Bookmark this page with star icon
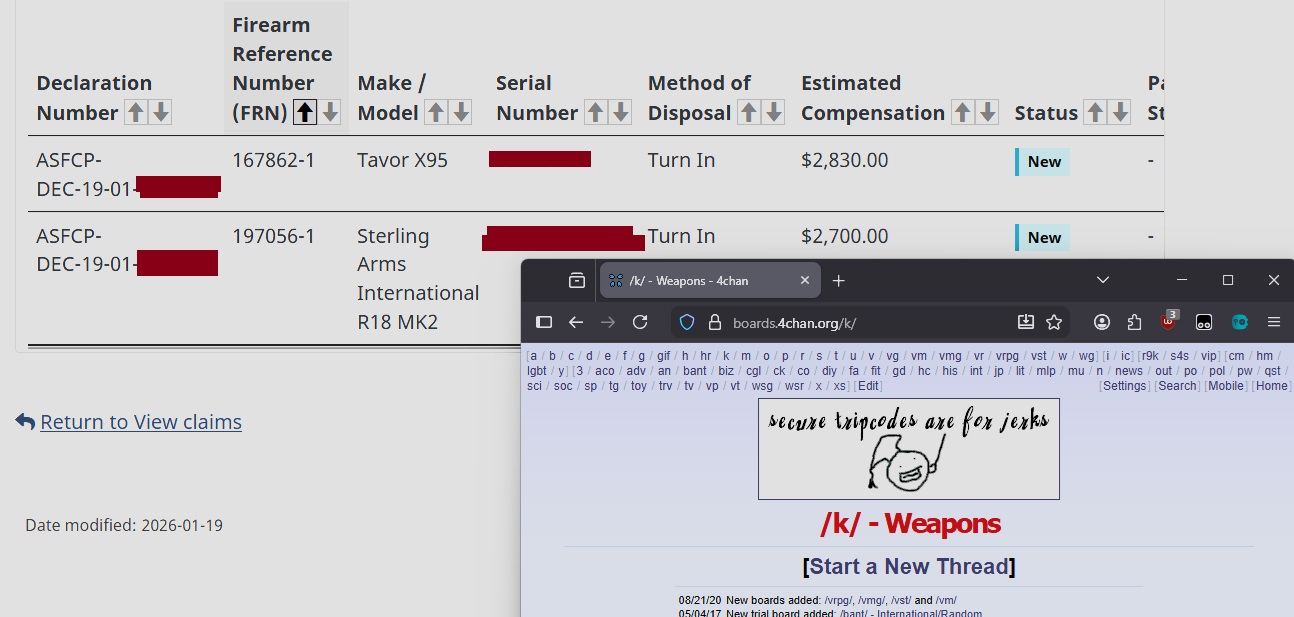Screen dimensions: 1294x617 [1054, 322]
